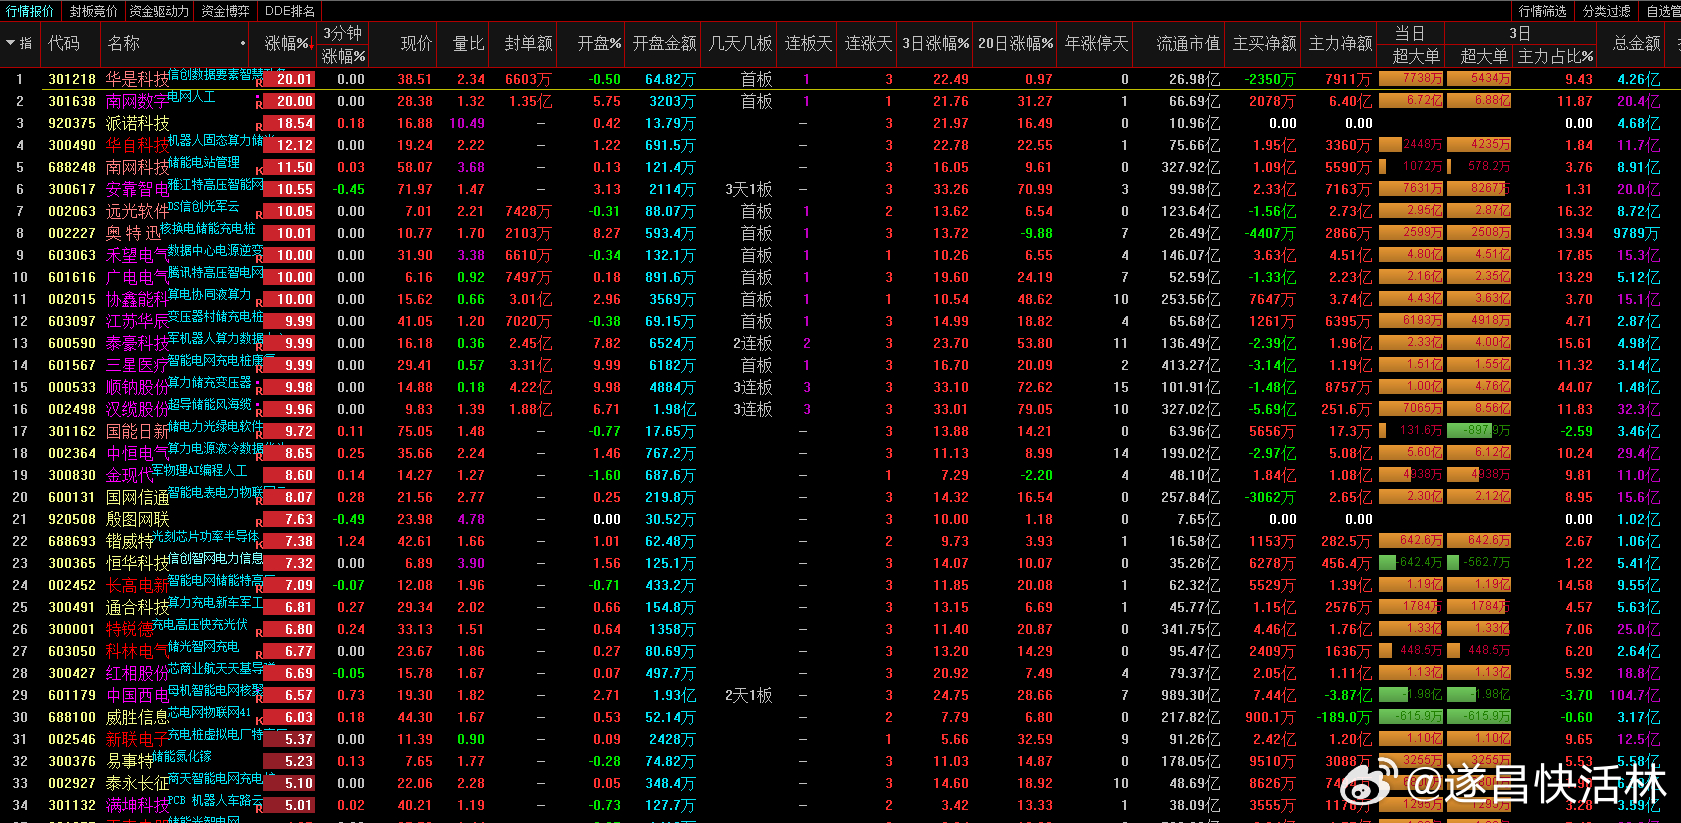This screenshot has height=823, width=1681.
Task: Select stock code 002498
Action: point(72,409)
